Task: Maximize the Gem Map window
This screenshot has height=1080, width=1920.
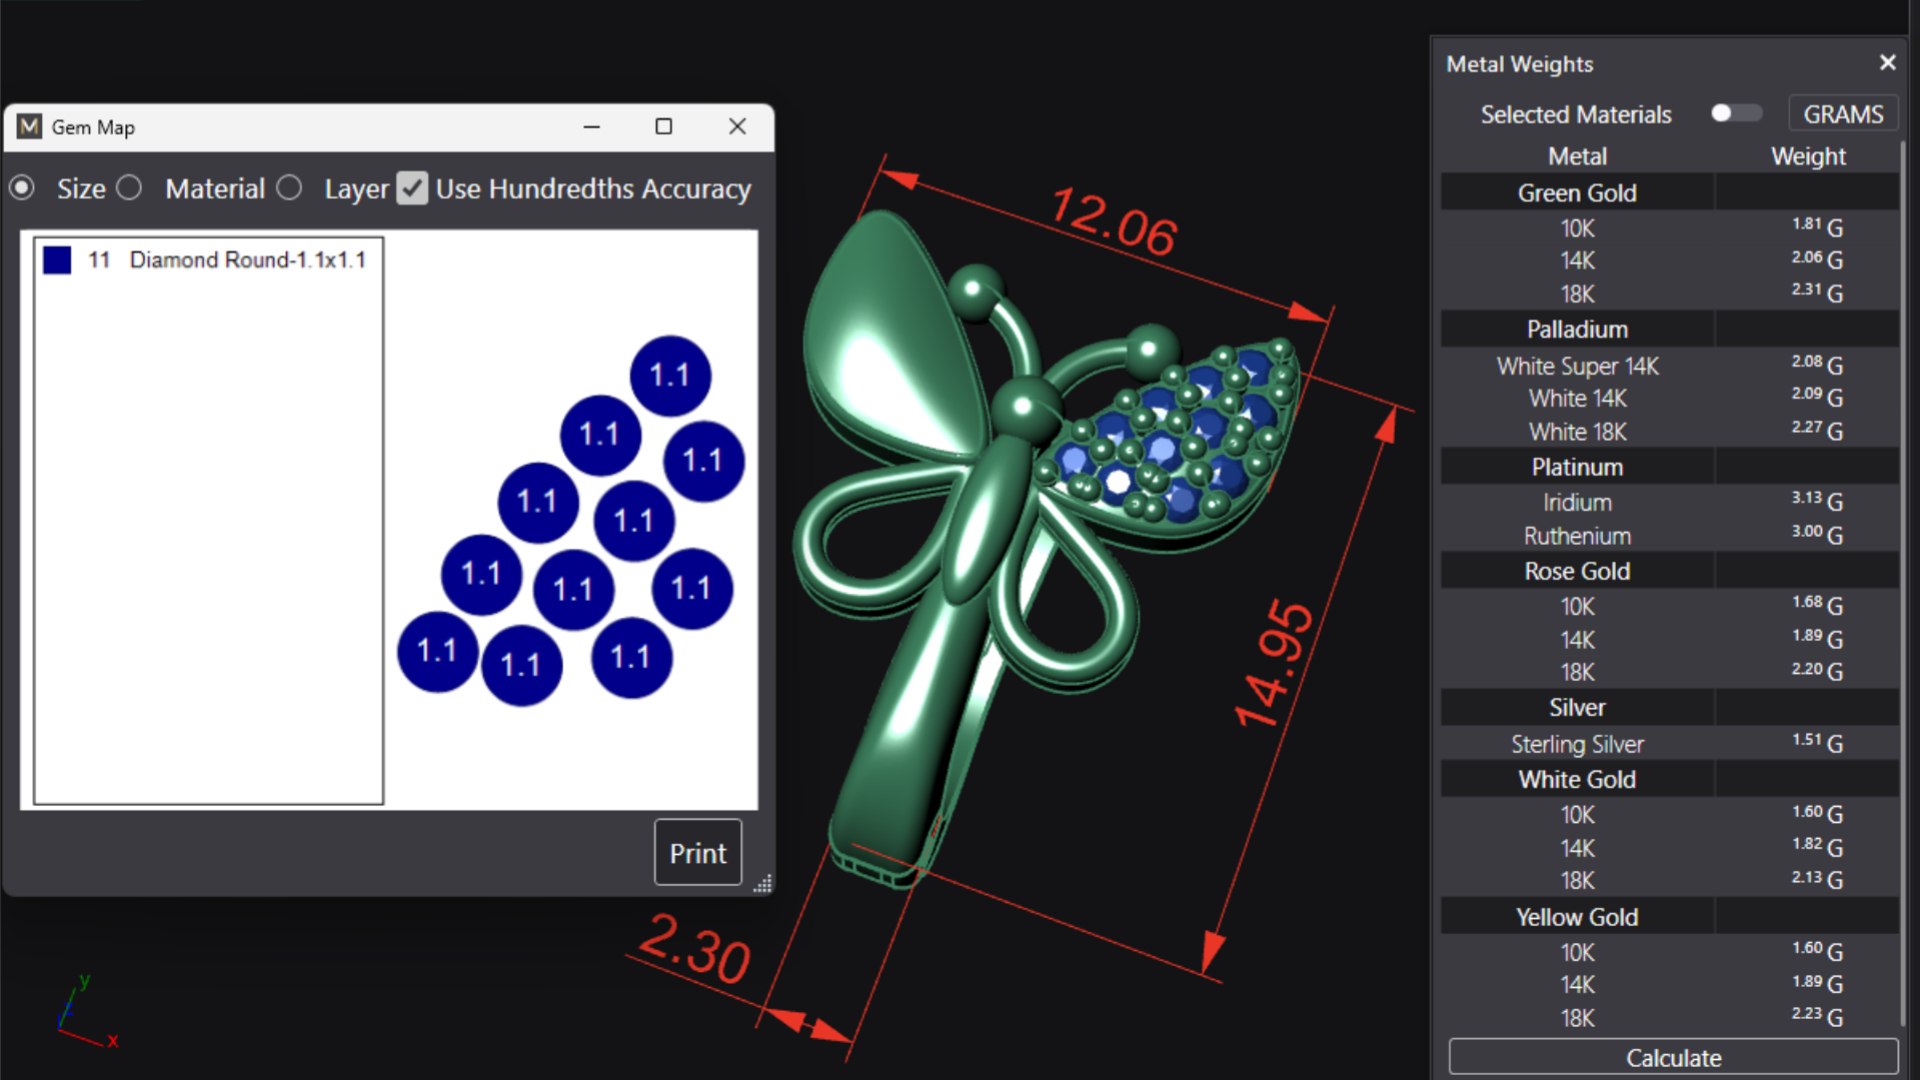Action: (x=663, y=127)
